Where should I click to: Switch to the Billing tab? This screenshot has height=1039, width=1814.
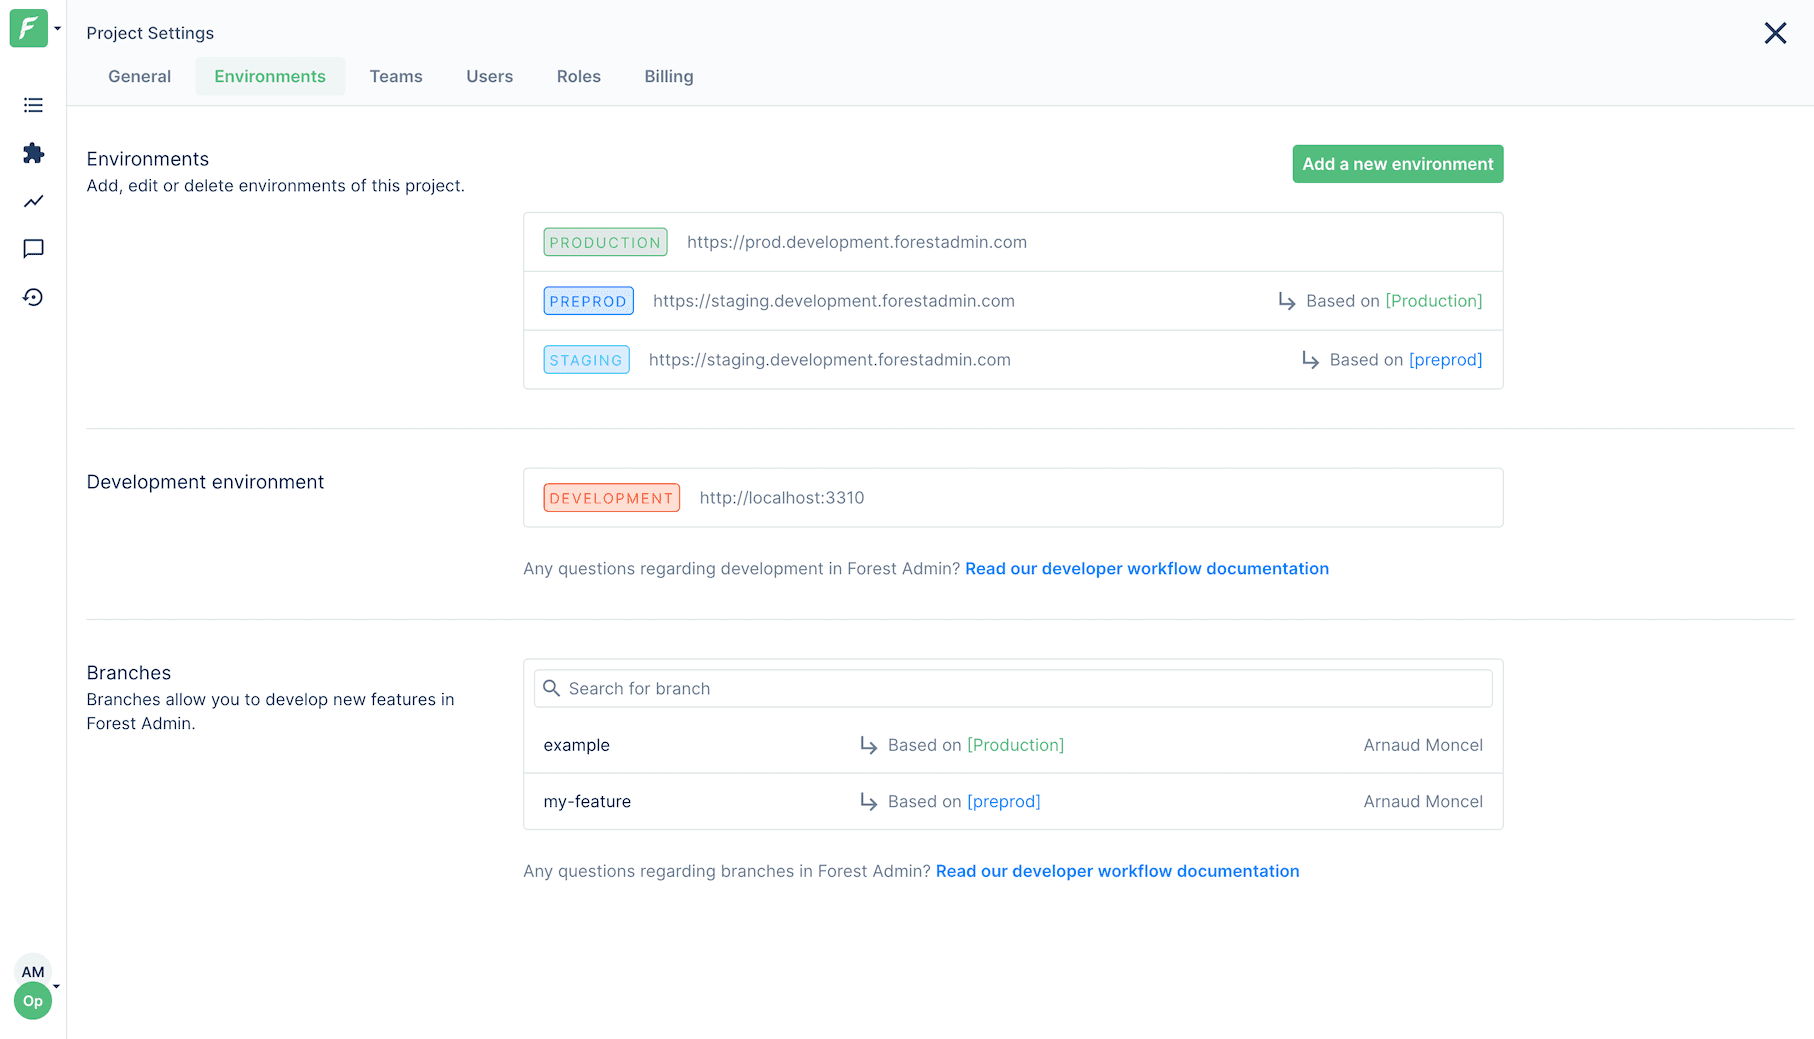pyautogui.click(x=669, y=76)
